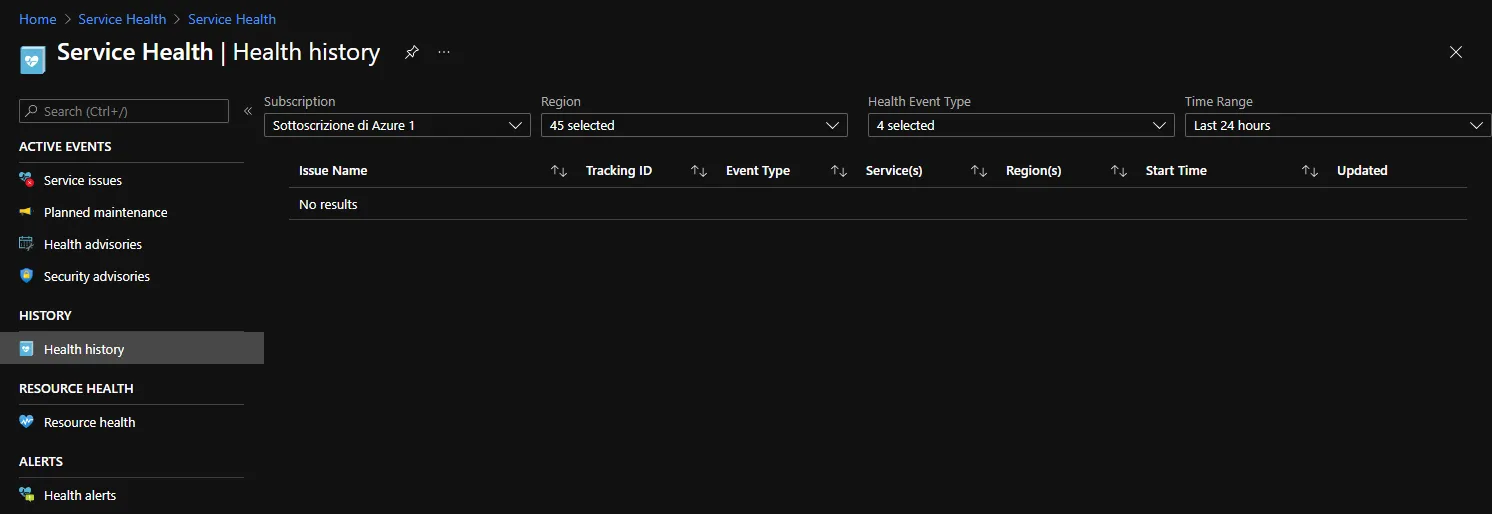
Task: Sort by Service(s) column arrows
Action: [979, 171]
